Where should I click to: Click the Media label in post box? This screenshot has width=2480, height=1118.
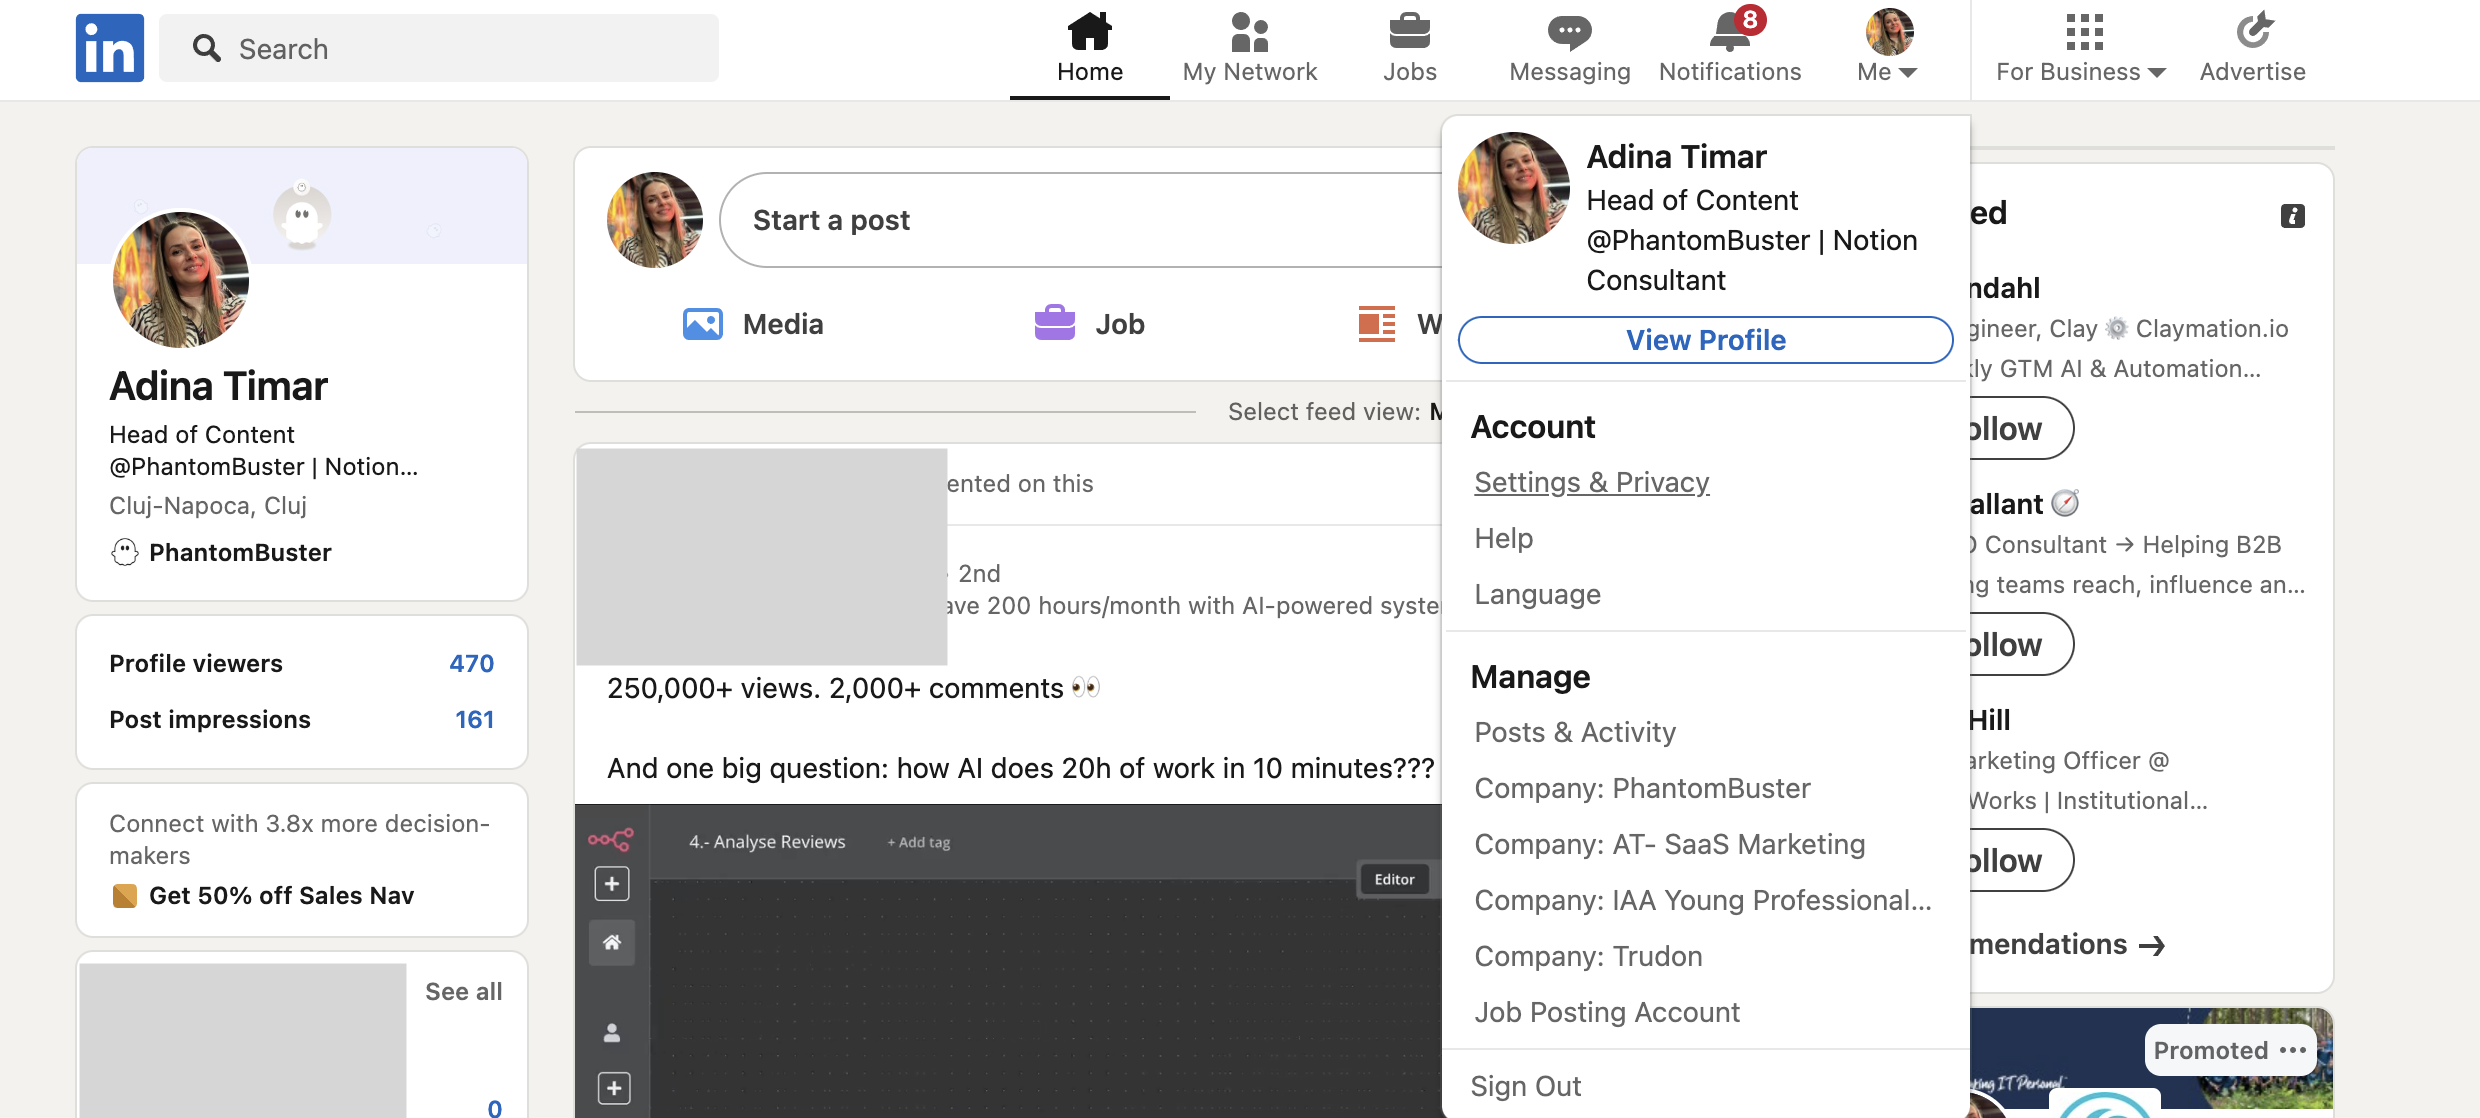coord(783,324)
